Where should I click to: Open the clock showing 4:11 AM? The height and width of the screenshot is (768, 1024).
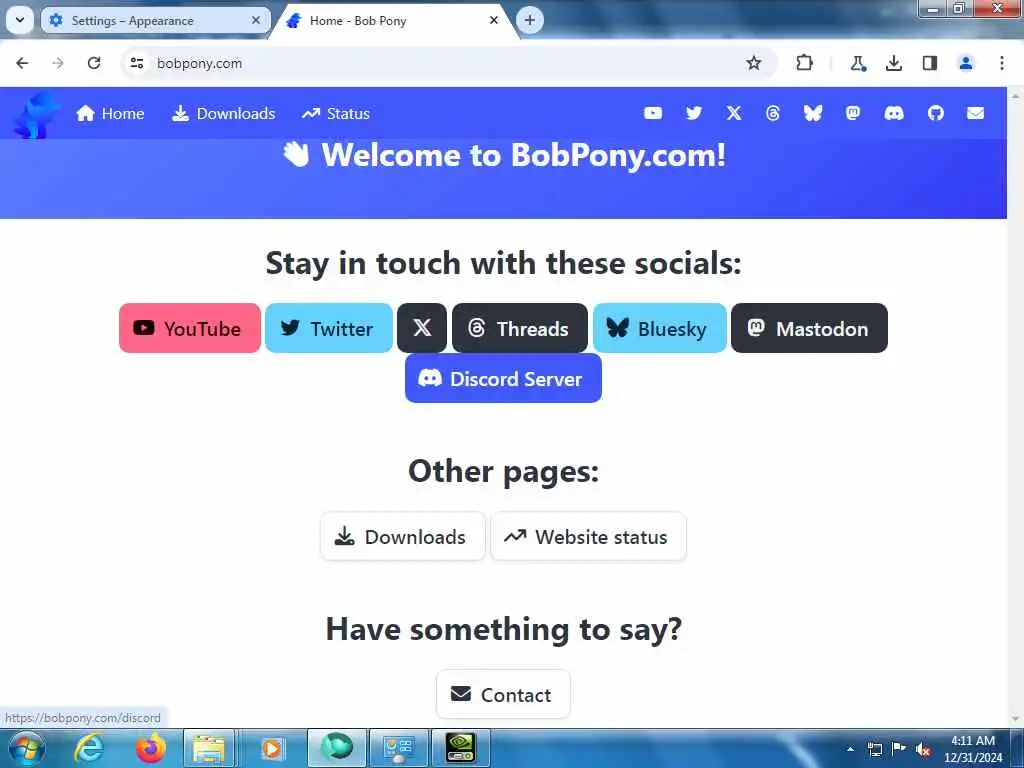click(x=973, y=749)
